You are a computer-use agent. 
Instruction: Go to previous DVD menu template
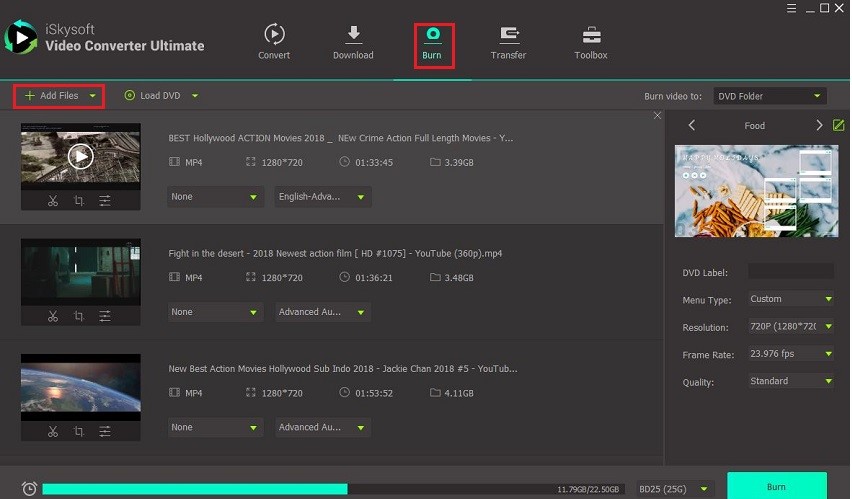click(692, 125)
